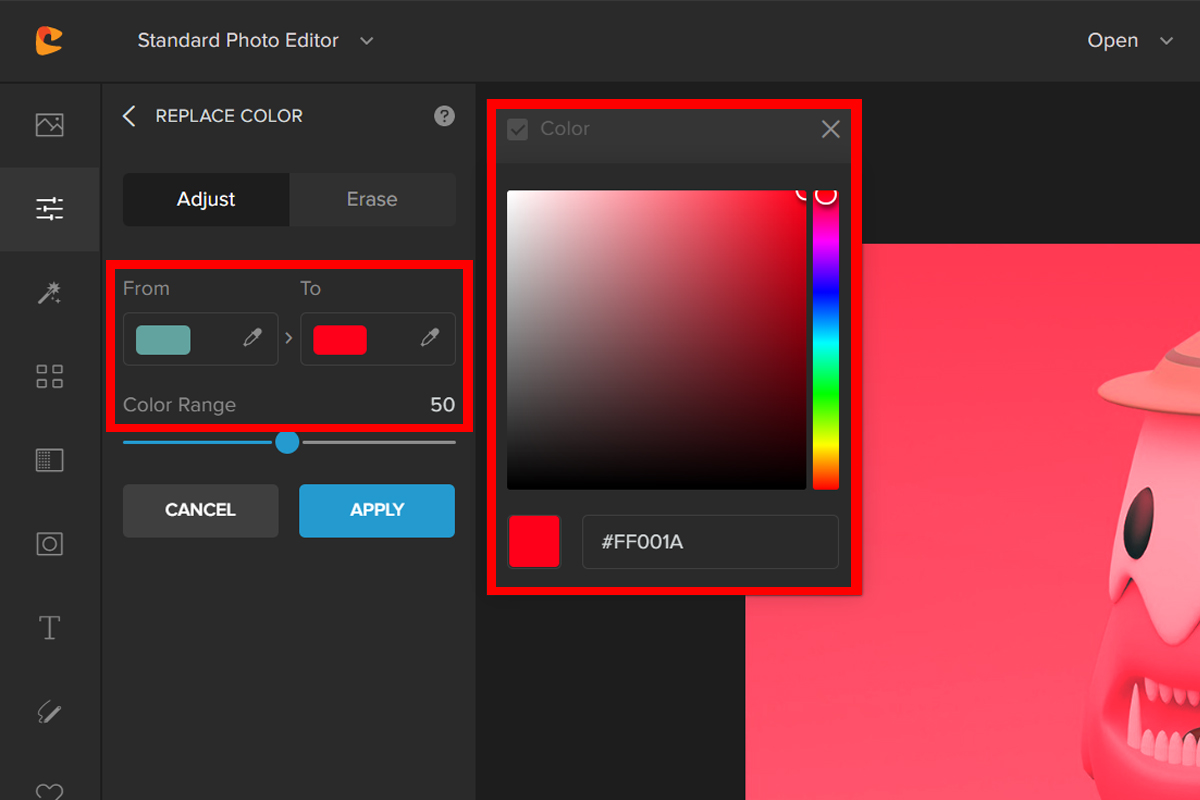Select the Edit adjustments sliders icon
The height and width of the screenshot is (800, 1200).
tap(49, 209)
